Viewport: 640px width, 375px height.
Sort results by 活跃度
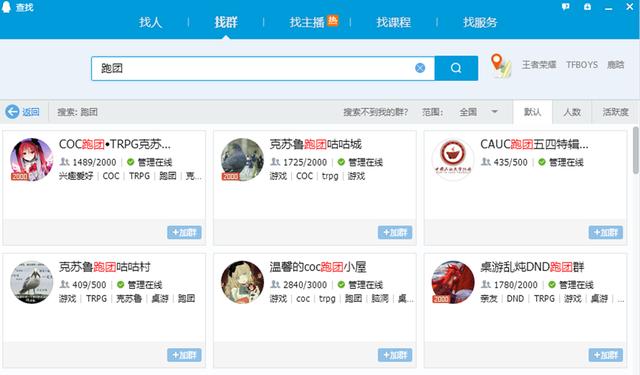[x=616, y=112]
